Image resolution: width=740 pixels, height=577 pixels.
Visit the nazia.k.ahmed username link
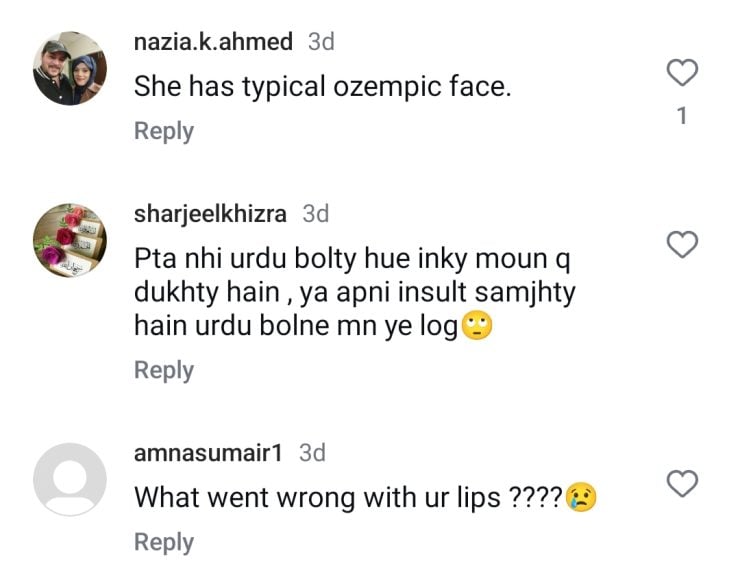[x=213, y=42]
